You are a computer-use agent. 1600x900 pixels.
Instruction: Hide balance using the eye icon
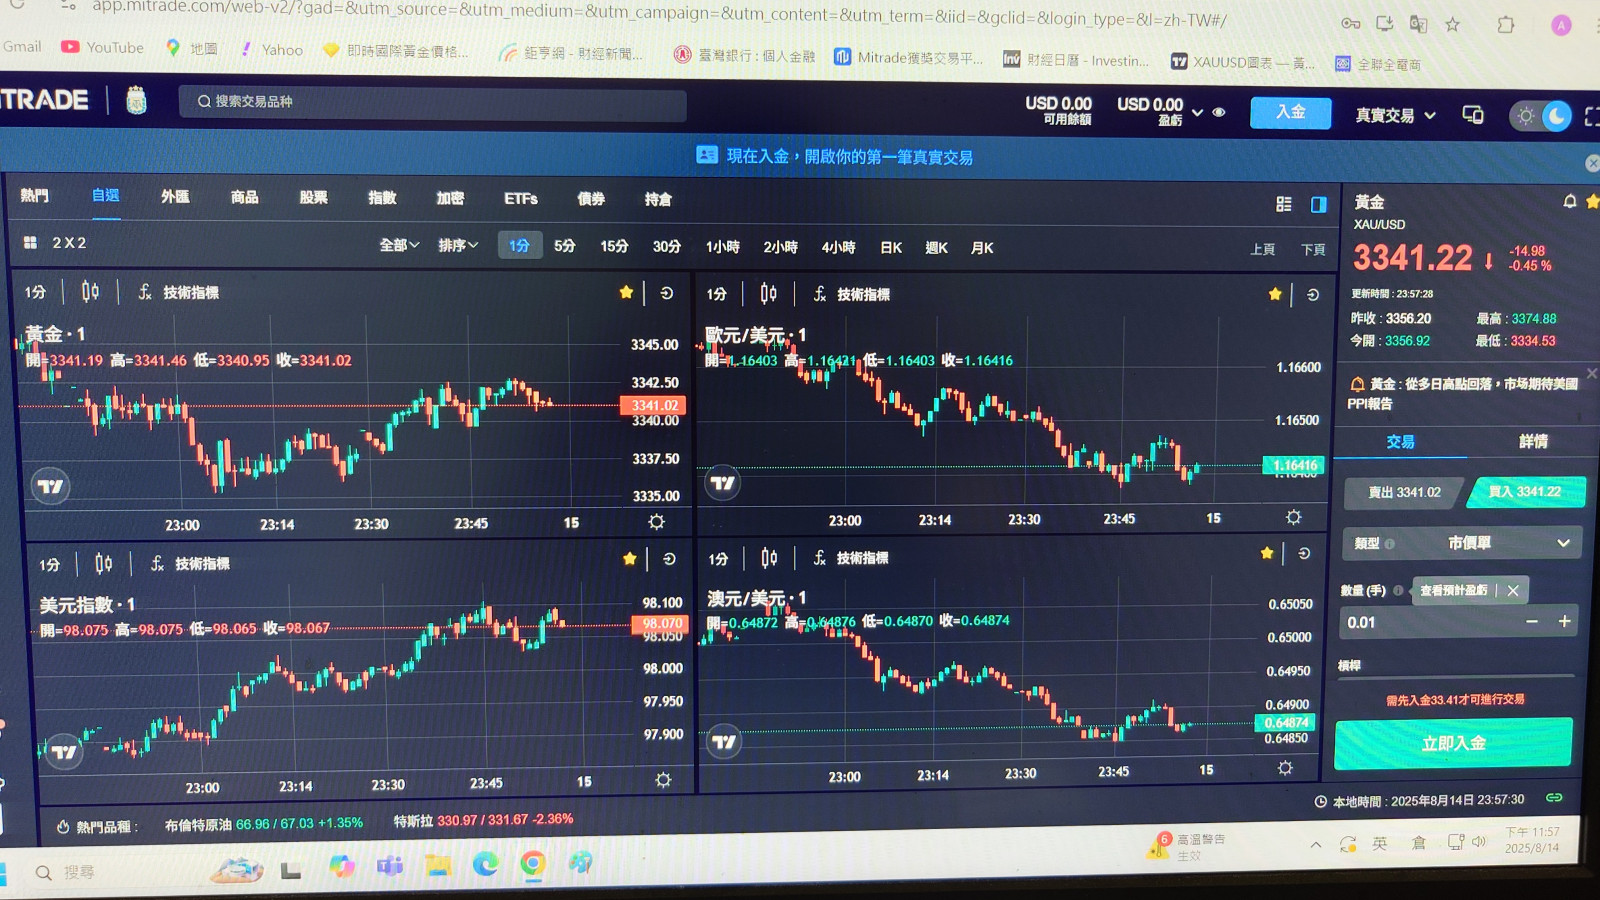(x=1219, y=112)
